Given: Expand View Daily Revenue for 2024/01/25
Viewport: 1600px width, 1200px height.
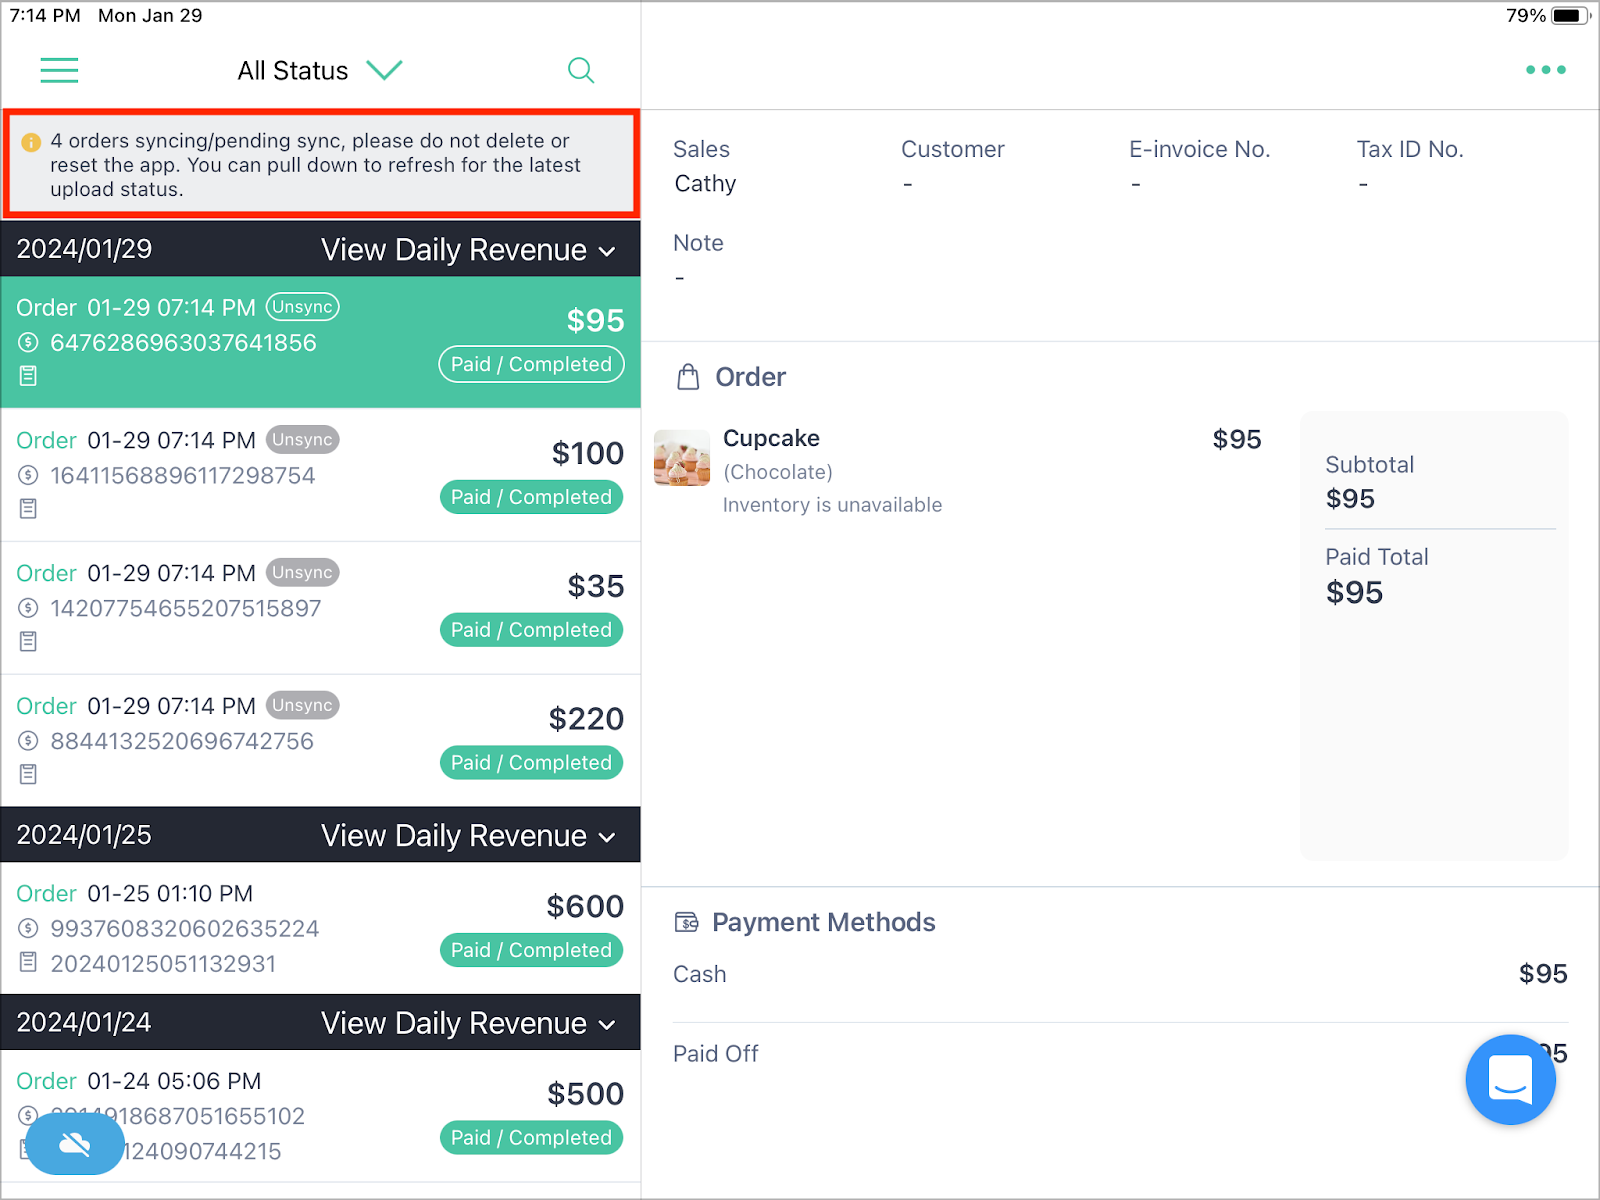Looking at the screenshot, I should click(x=468, y=835).
